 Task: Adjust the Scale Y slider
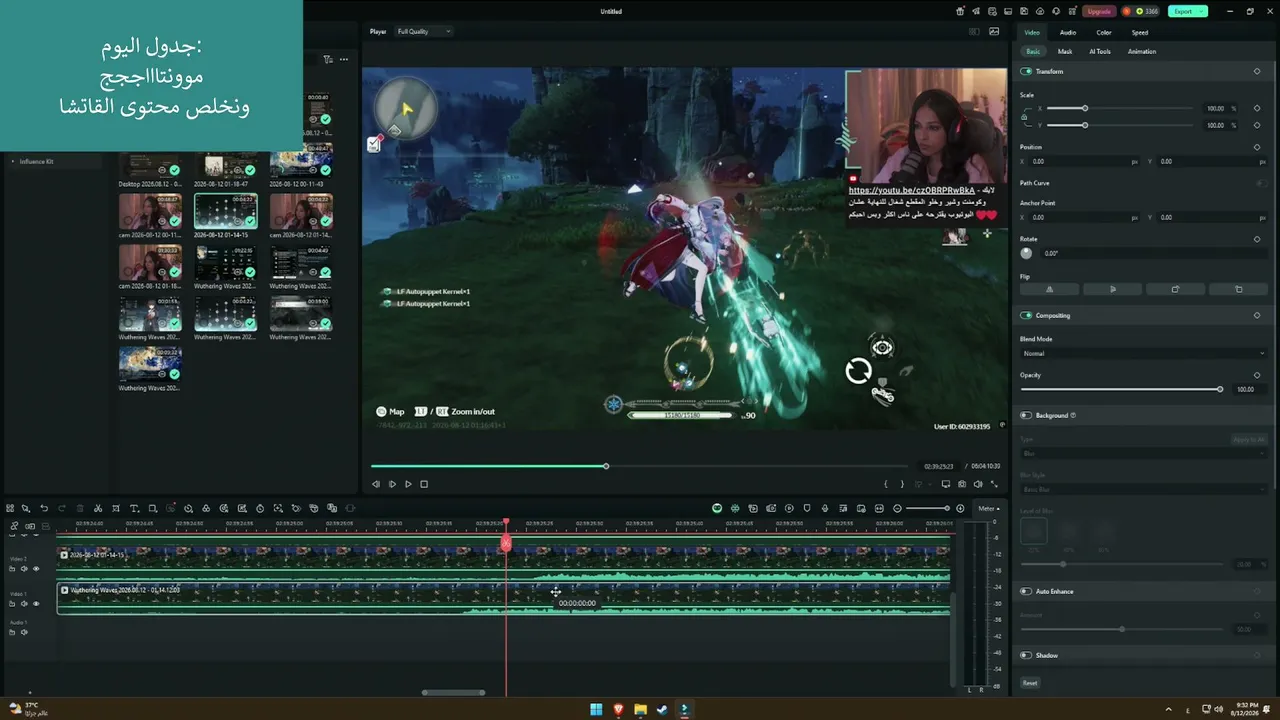point(1122,125)
